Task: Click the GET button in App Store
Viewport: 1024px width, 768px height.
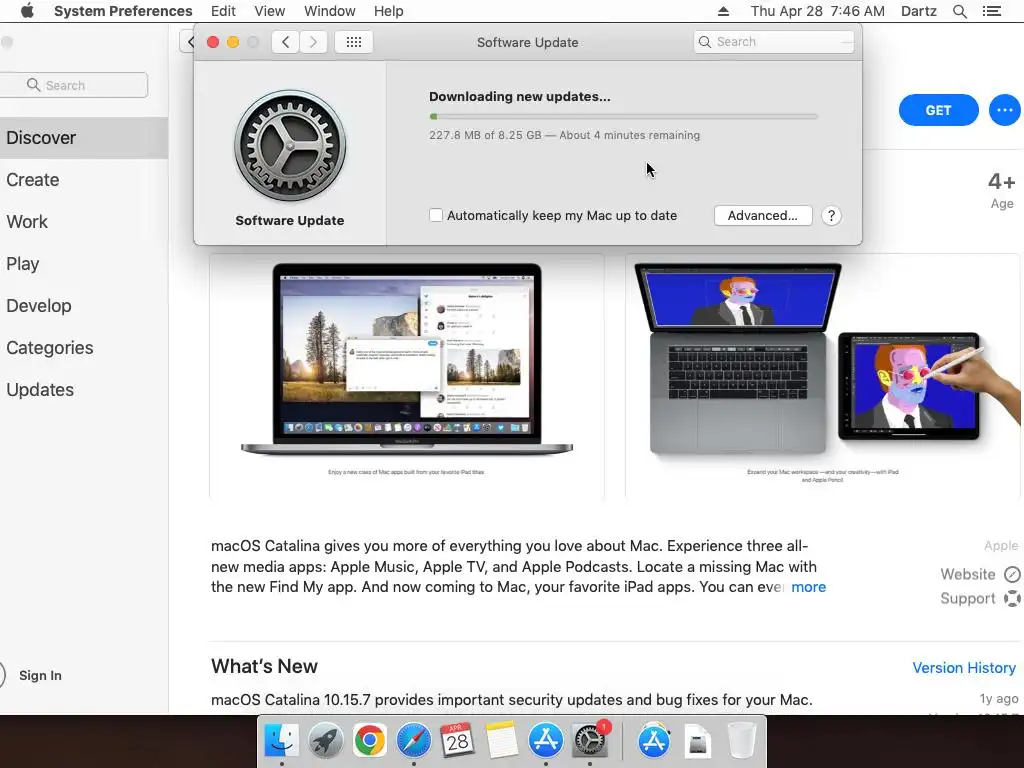Action: pos(938,110)
